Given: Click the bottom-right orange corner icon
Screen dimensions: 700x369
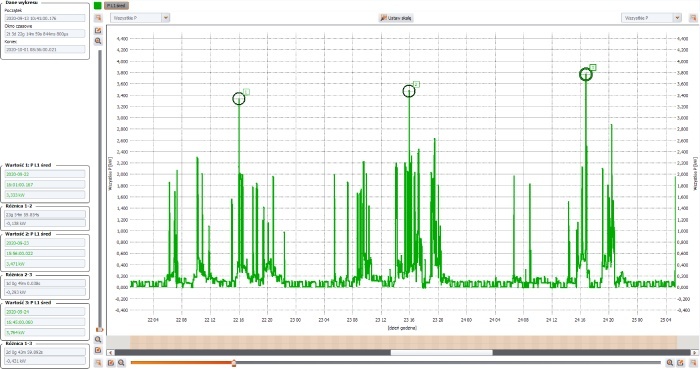Looking at the screenshot, I should [x=693, y=363].
